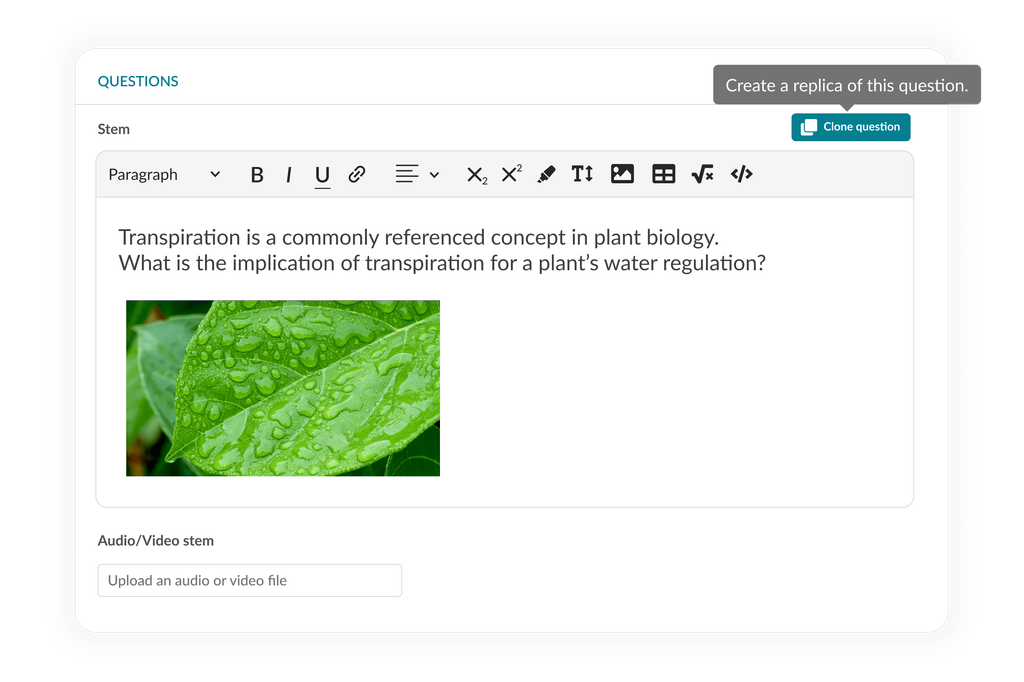This screenshot has height=682, width=1024.
Task: Select the green leaf image thumbnail
Action: click(283, 387)
